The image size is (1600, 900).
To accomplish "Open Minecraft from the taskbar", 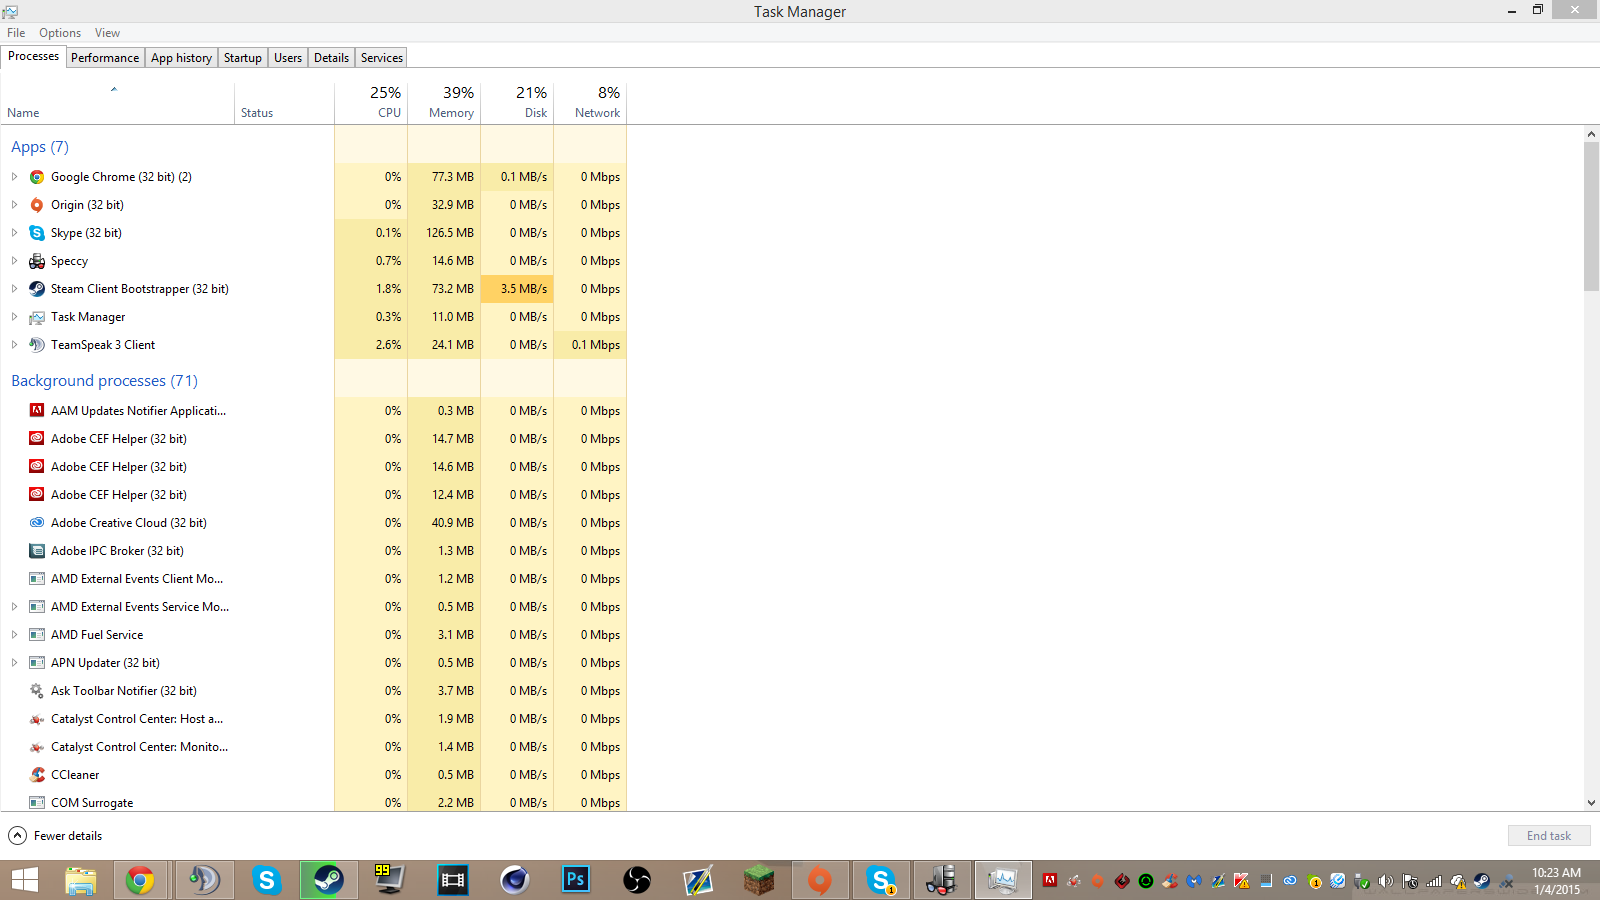I will [760, 880].
